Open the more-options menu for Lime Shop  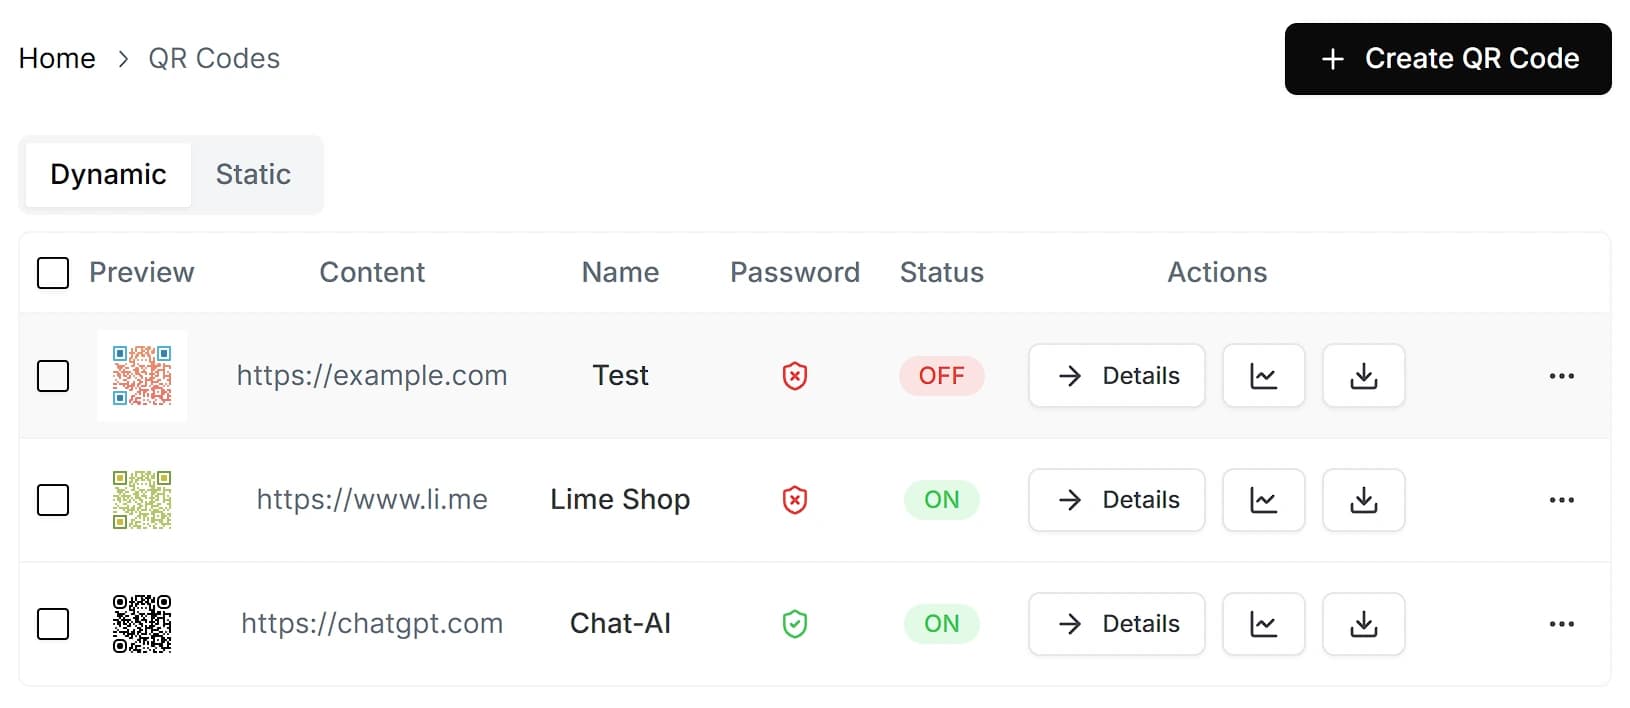coord(1561,500)
